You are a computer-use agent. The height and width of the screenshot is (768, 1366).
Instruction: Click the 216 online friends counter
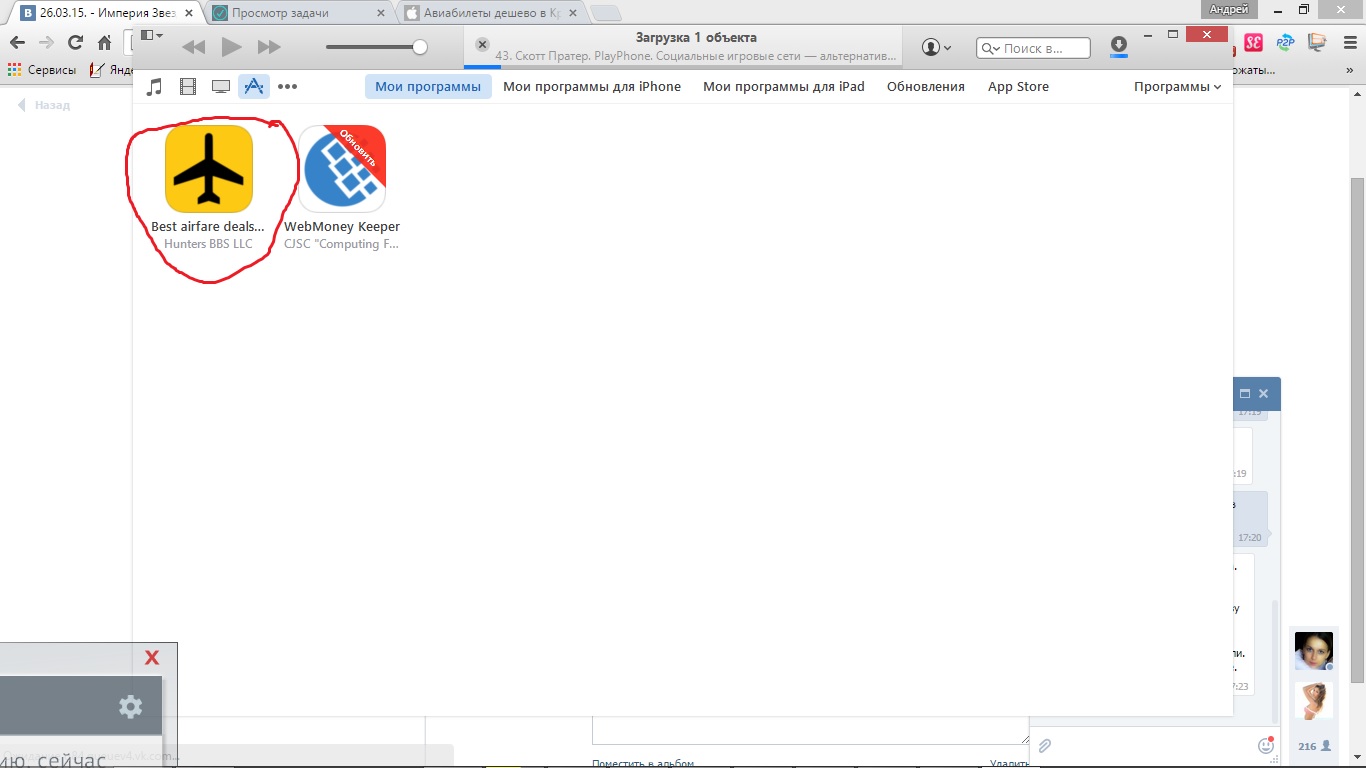pos(1314,746)
